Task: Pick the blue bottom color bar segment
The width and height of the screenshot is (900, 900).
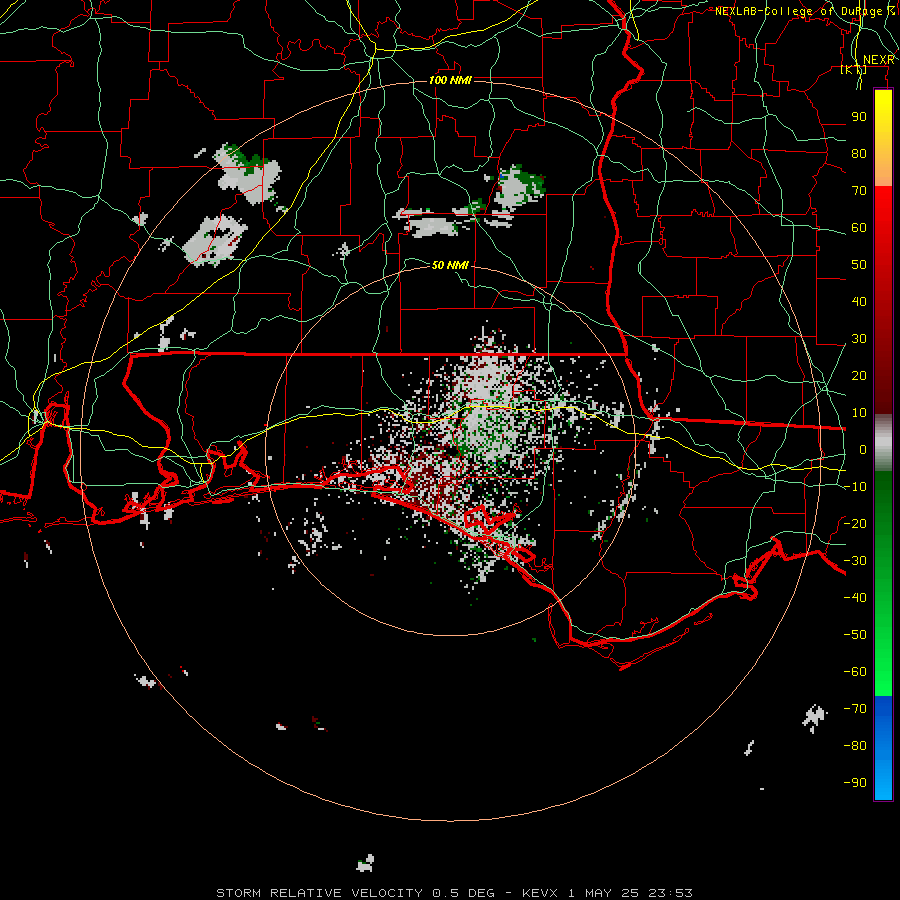Action: coord(883,747)
